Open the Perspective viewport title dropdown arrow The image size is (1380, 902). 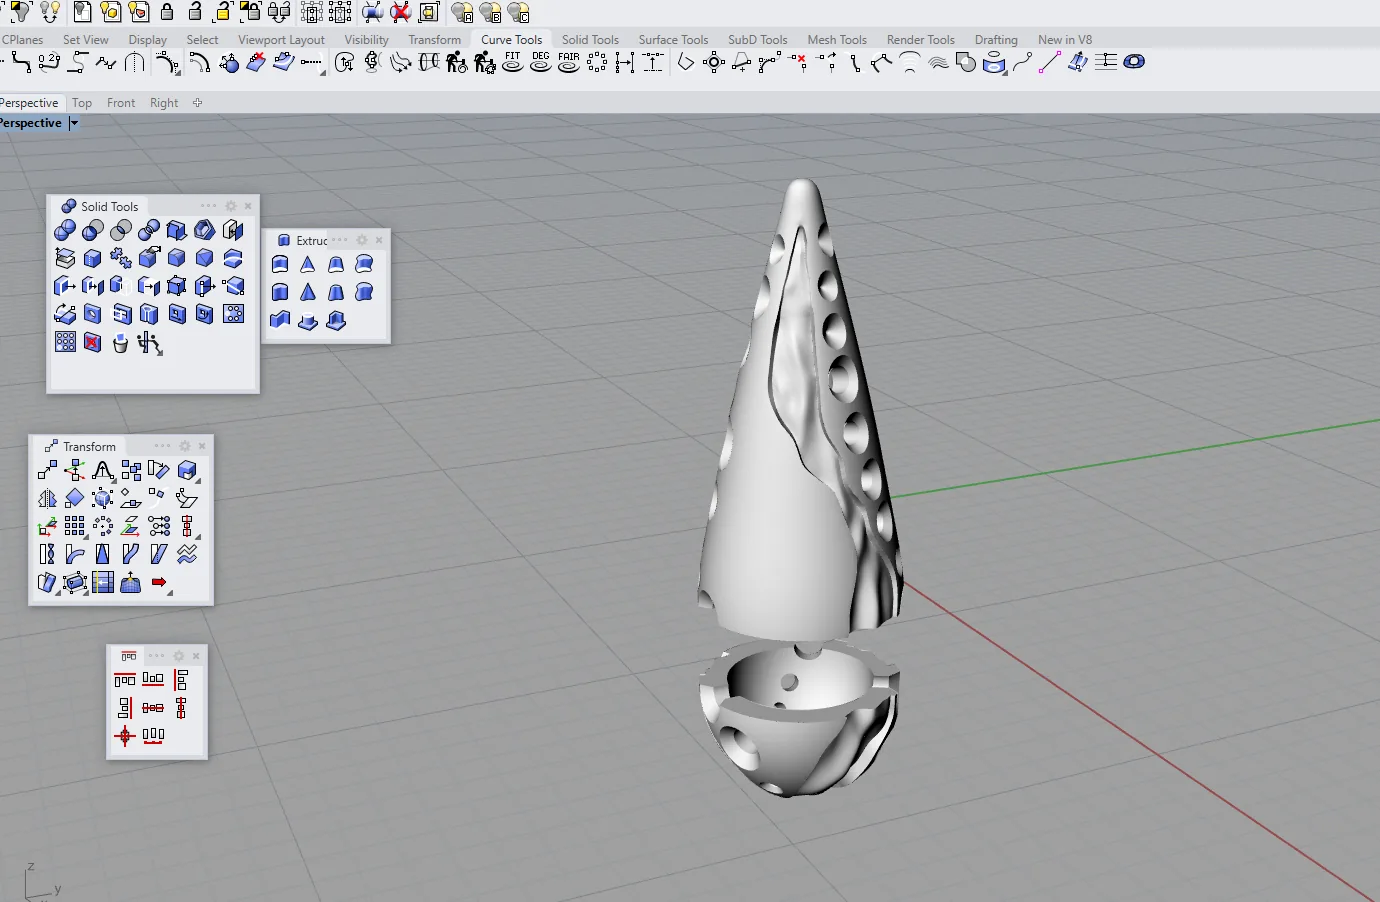(x=73, y=123)
